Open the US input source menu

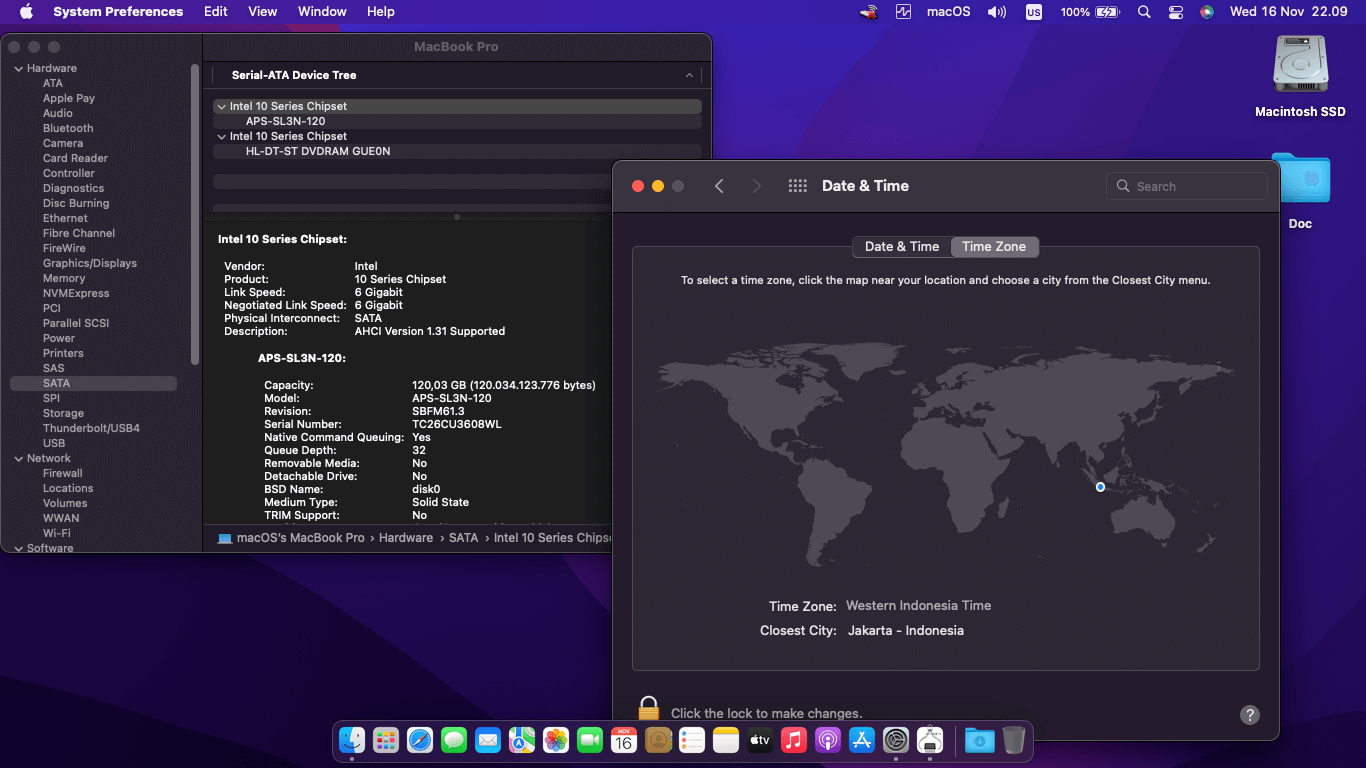pos(1034,12)
